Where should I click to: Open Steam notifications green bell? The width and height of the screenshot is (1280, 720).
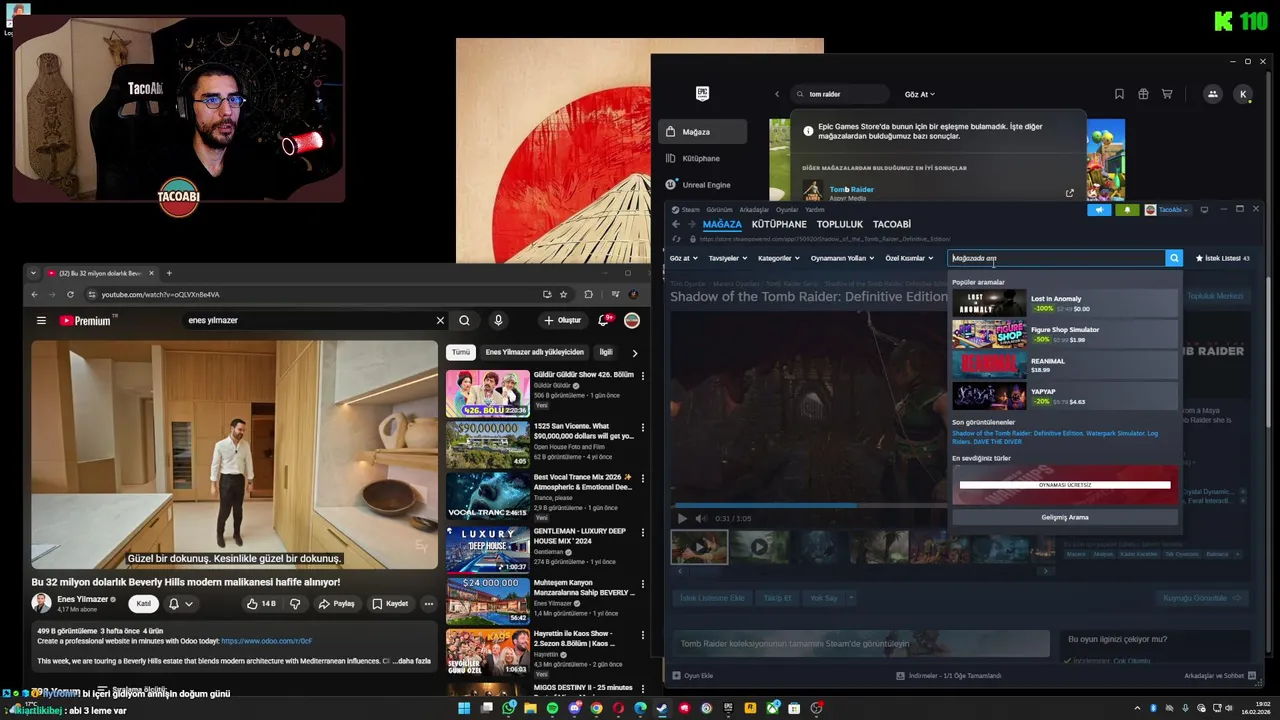pos(1127,210)
